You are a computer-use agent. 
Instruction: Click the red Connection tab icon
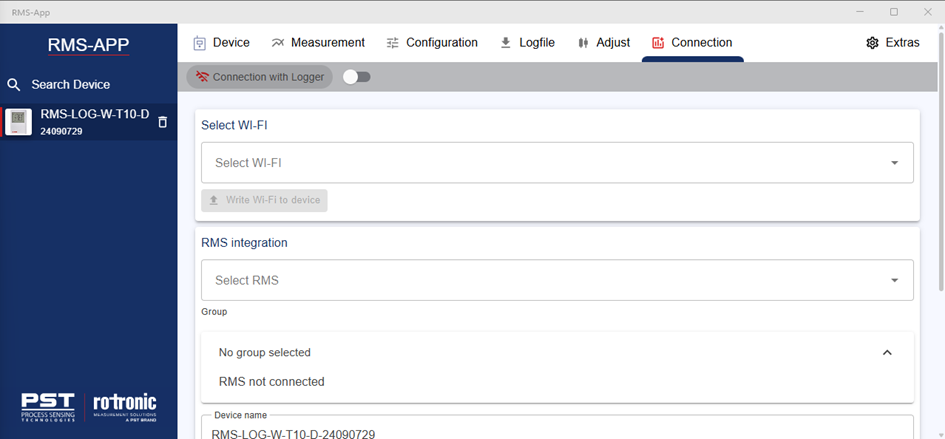(658, 43)
